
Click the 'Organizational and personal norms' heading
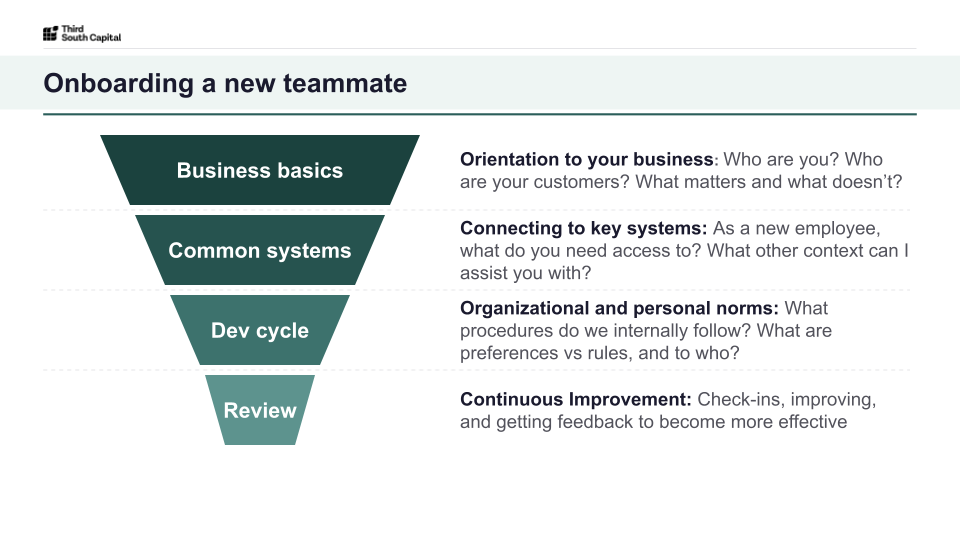[619, 308]
